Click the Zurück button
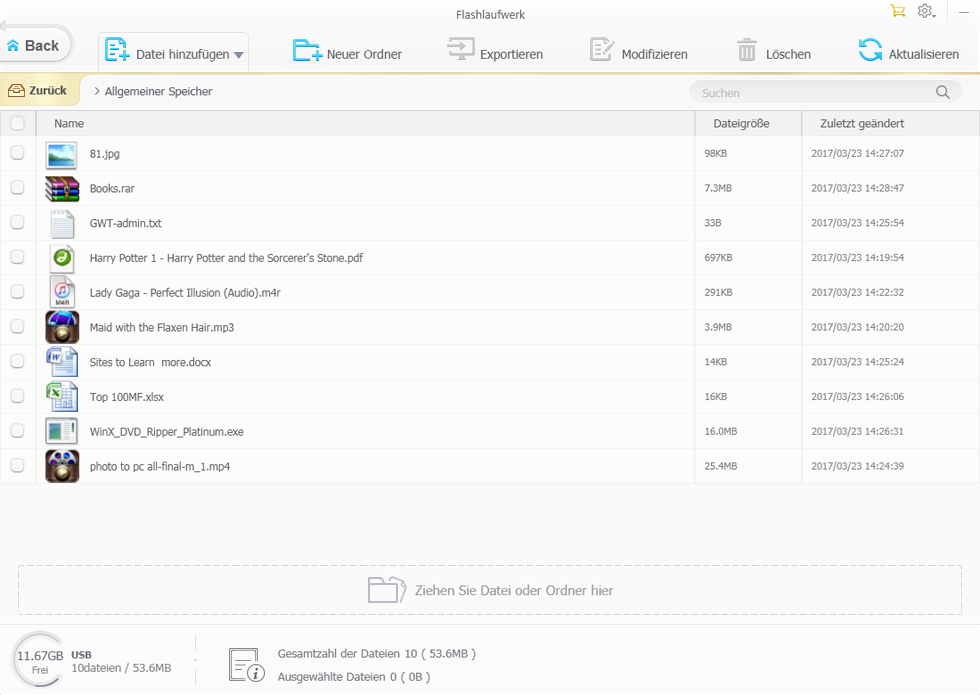The image size is (980, 695). click(38, 91)
